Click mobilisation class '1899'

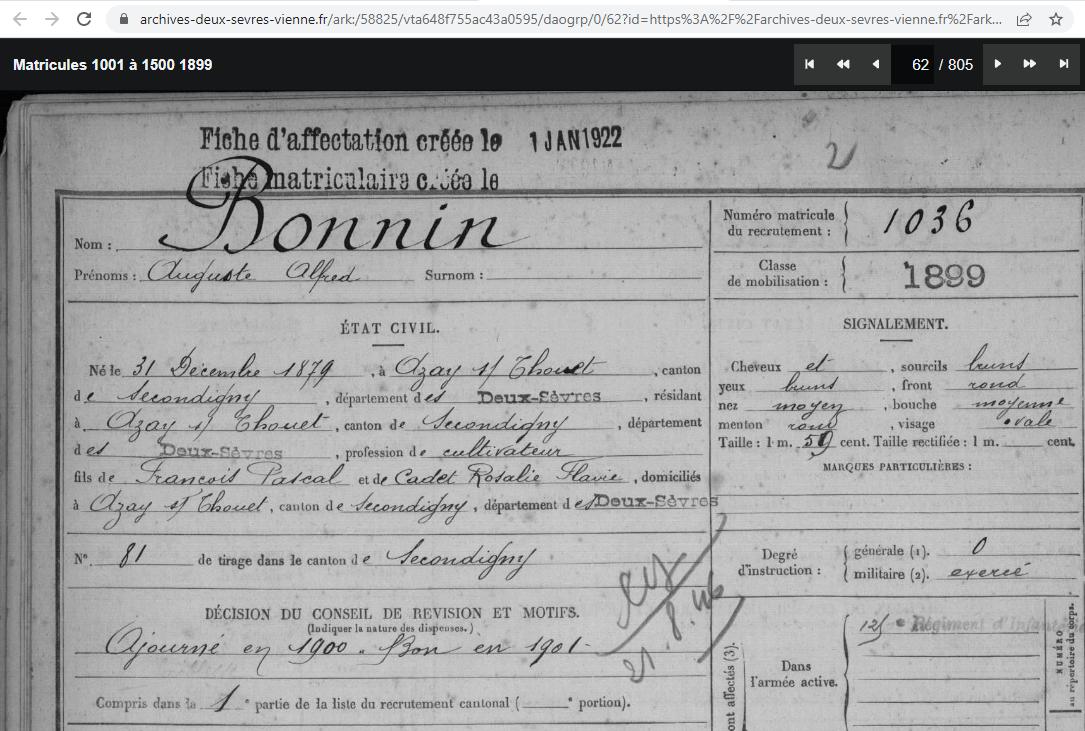(x=944, y=276)
